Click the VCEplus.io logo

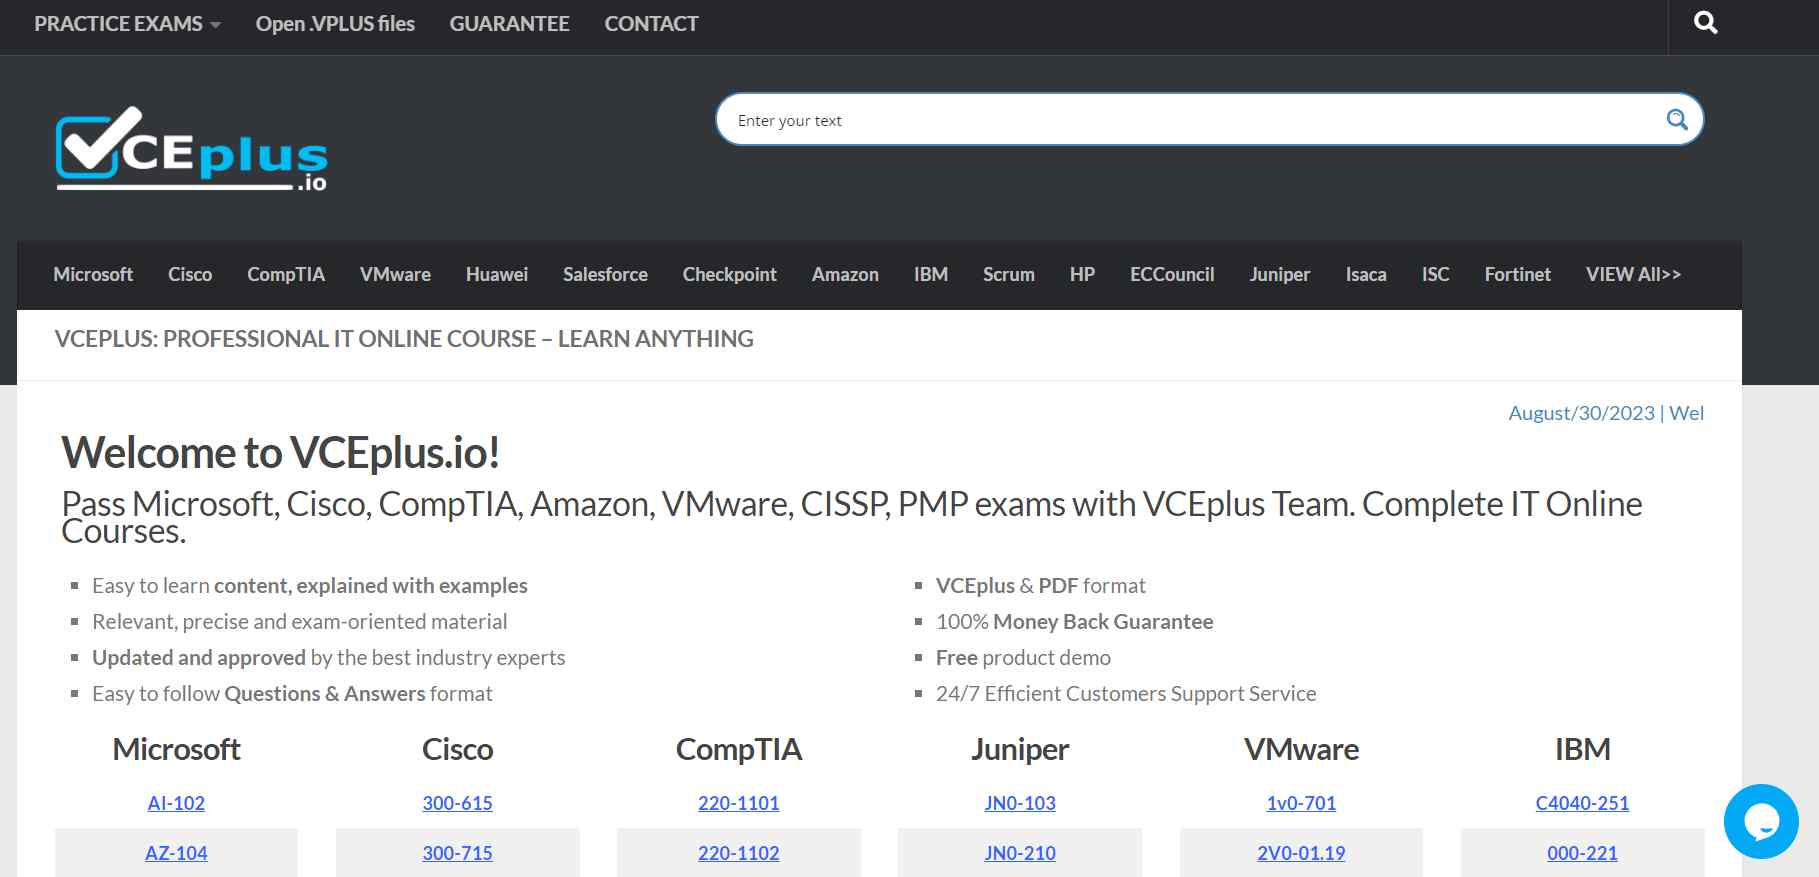pos(191,149)
